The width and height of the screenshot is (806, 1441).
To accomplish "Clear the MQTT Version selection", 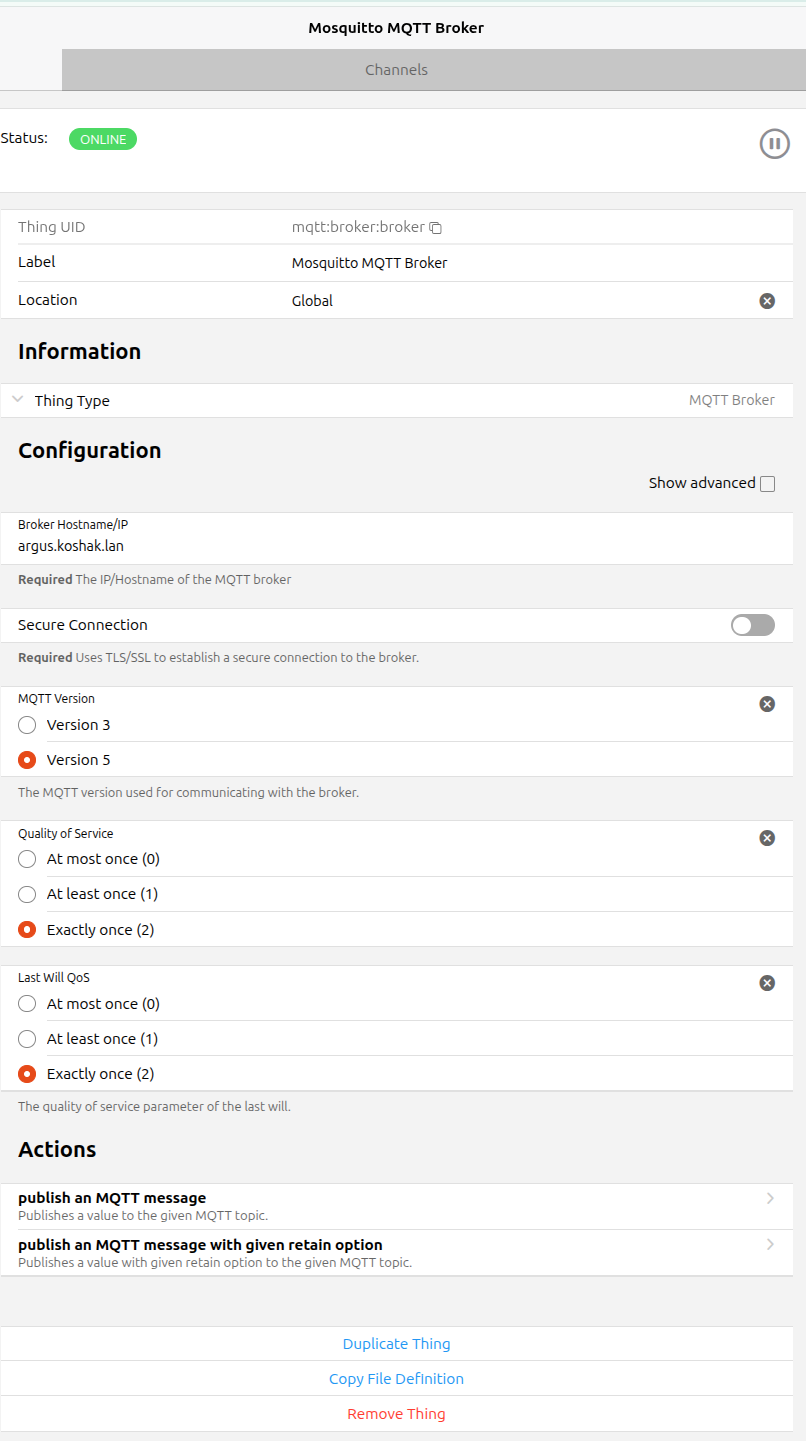I will coord(767,704).
